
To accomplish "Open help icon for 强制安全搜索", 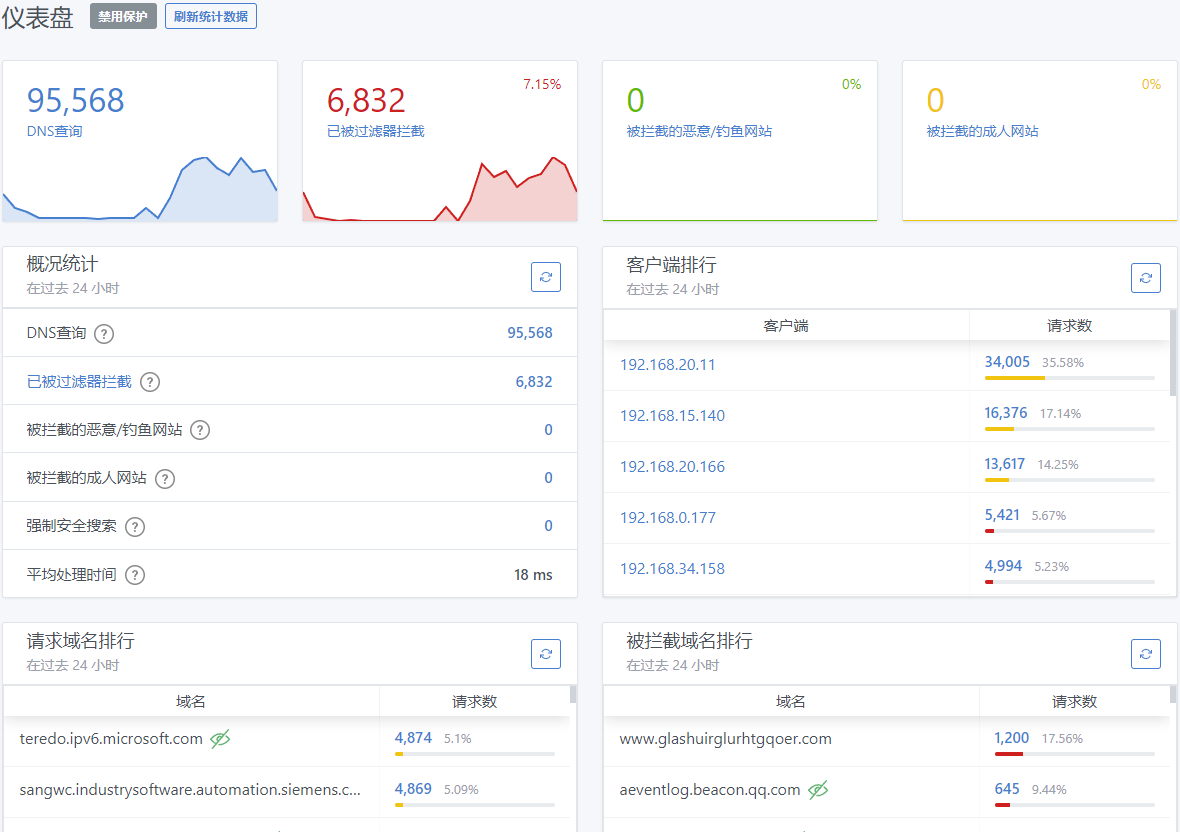I will coord(135,526).
